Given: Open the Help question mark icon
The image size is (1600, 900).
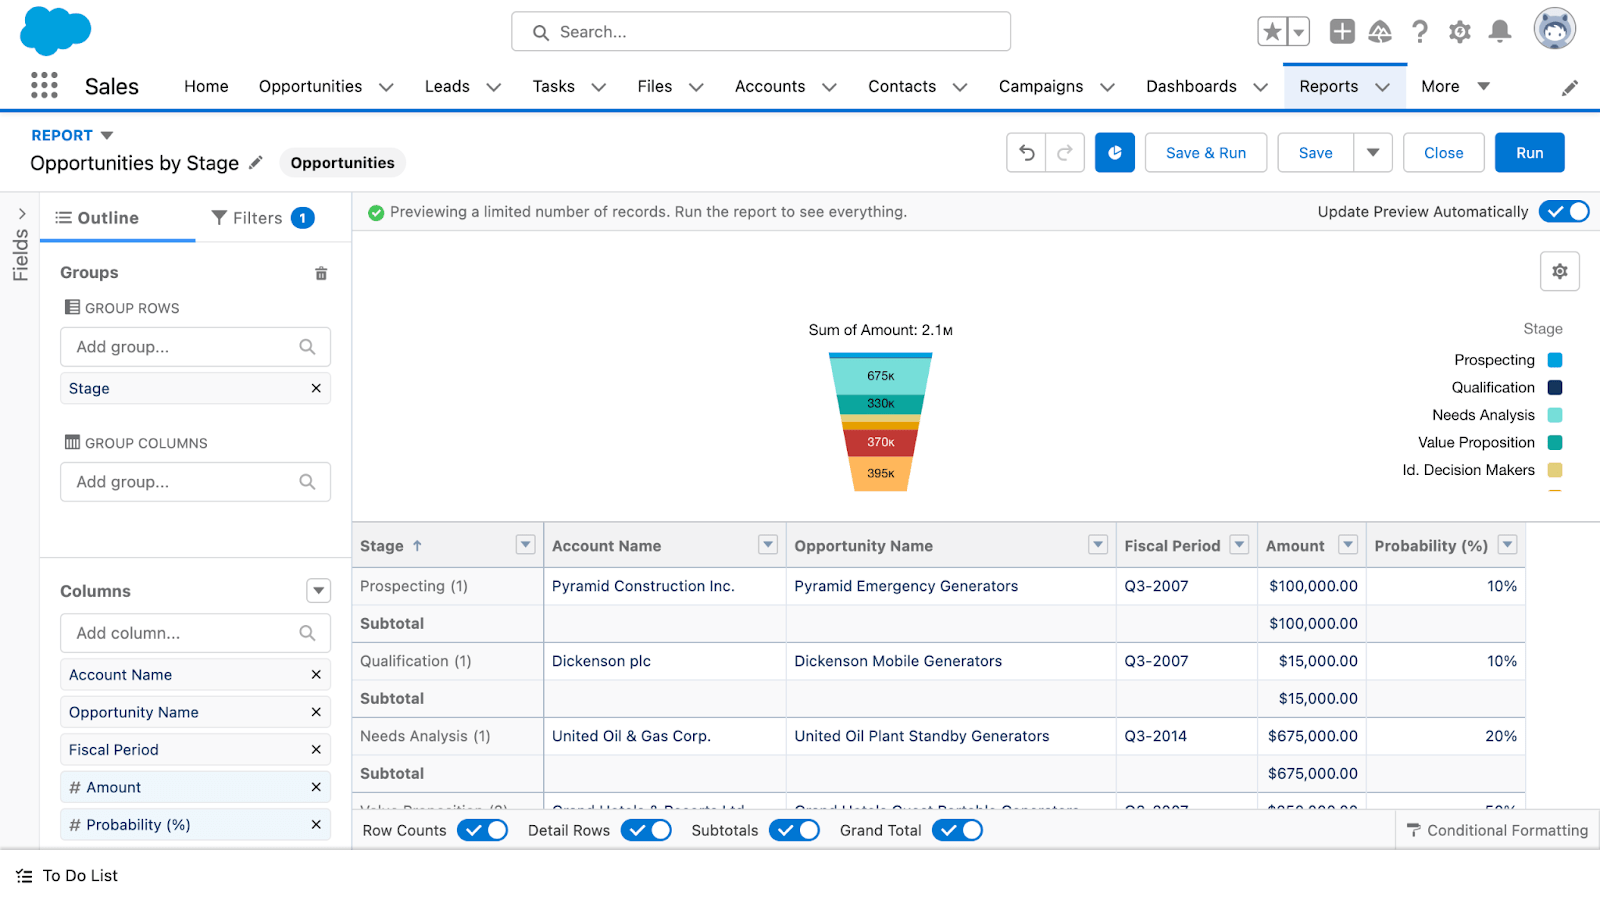Looking at the screenshot, I should (1420, 32).
